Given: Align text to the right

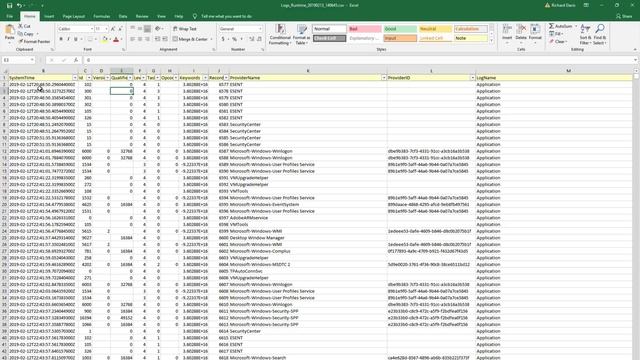Looking at the screenshot, I should pyautogui.click(x=147, y=39).
